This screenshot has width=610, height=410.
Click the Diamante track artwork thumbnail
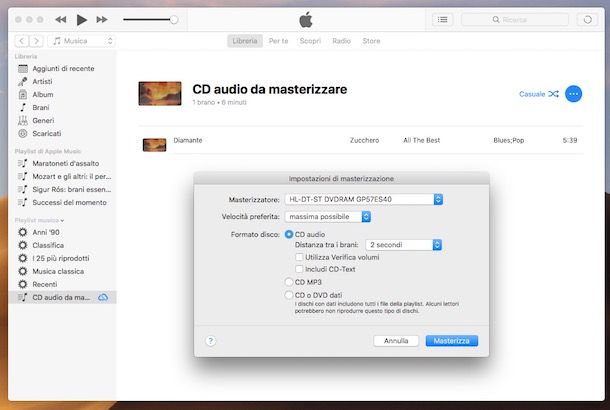(x=154, y=145)
